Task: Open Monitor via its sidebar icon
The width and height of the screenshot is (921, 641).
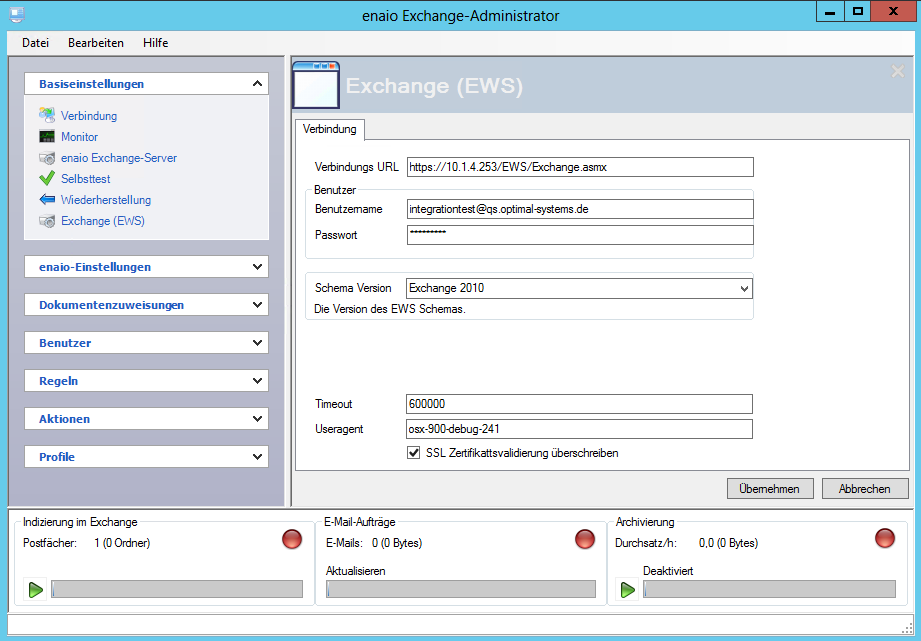Action: 47,137
